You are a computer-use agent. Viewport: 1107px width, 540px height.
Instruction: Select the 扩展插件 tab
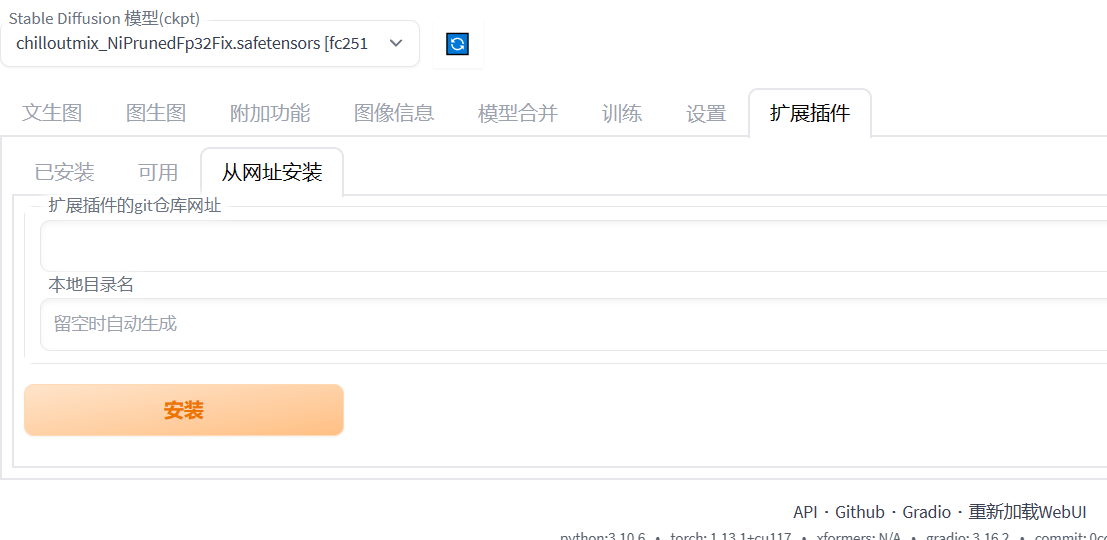[x=810, y=113]
